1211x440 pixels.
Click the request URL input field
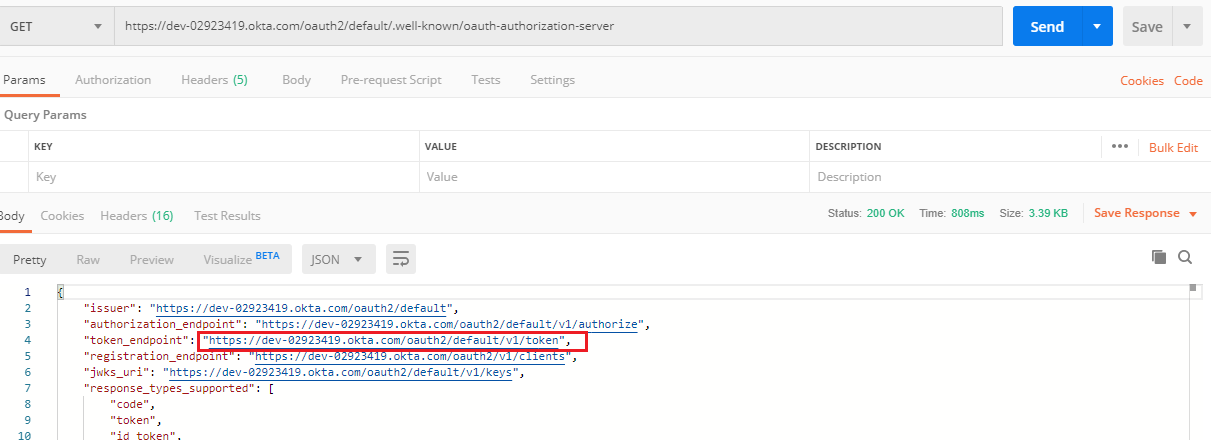coord(558,26)
